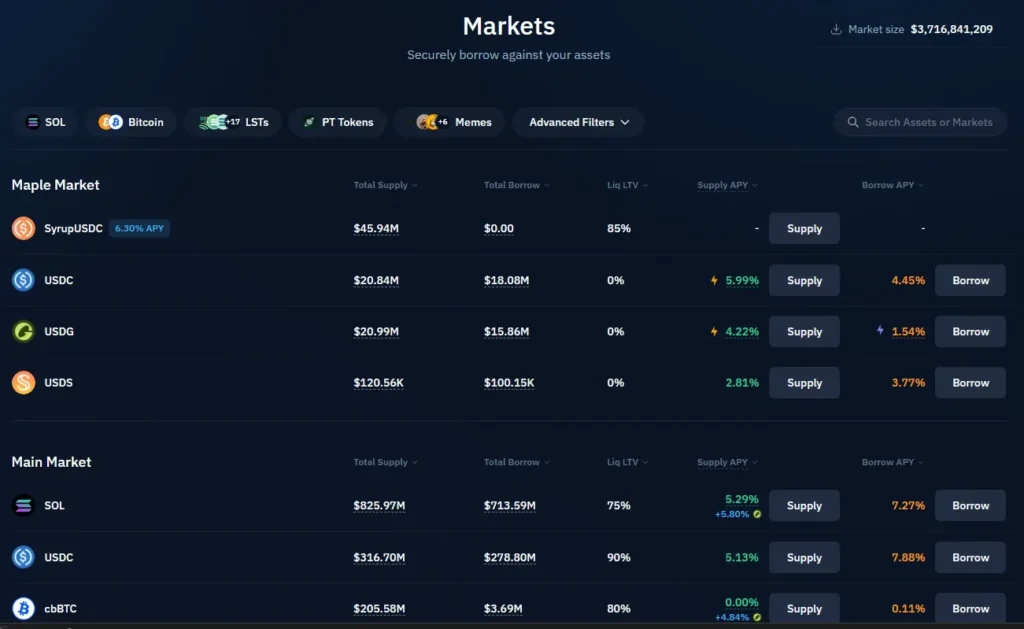
Task: Borrow USDC in Maple Market
Action: [970, 280]
